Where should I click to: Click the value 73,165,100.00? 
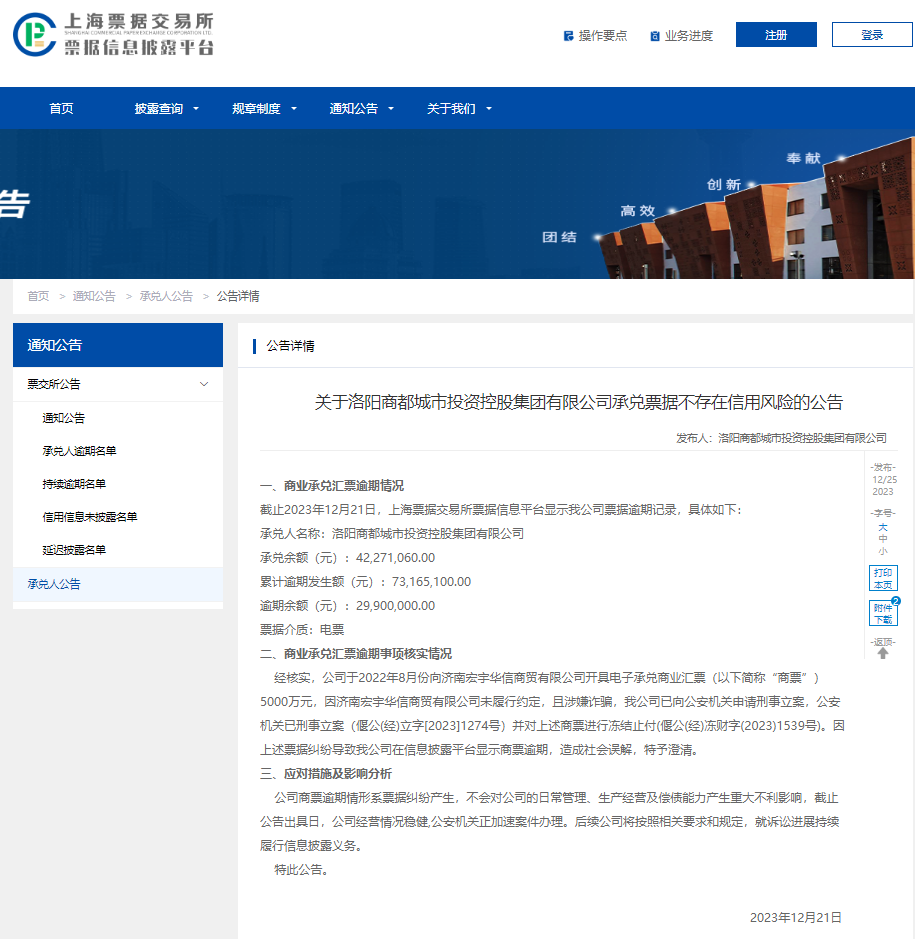tap(431, 581)
